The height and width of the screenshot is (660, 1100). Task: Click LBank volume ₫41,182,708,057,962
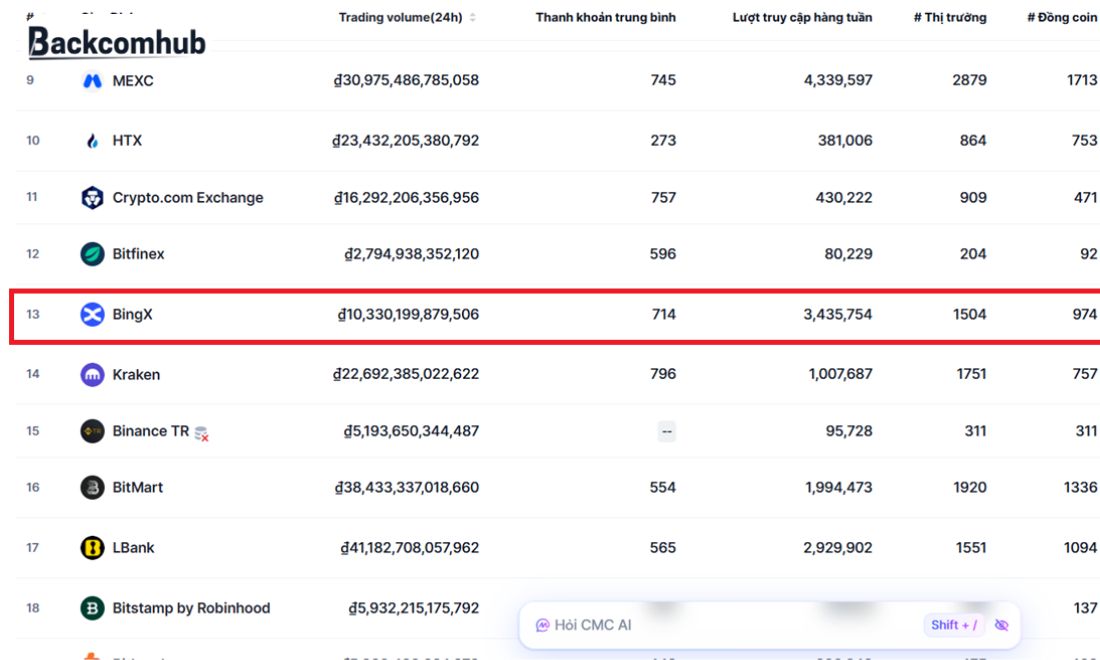point(410,548)
